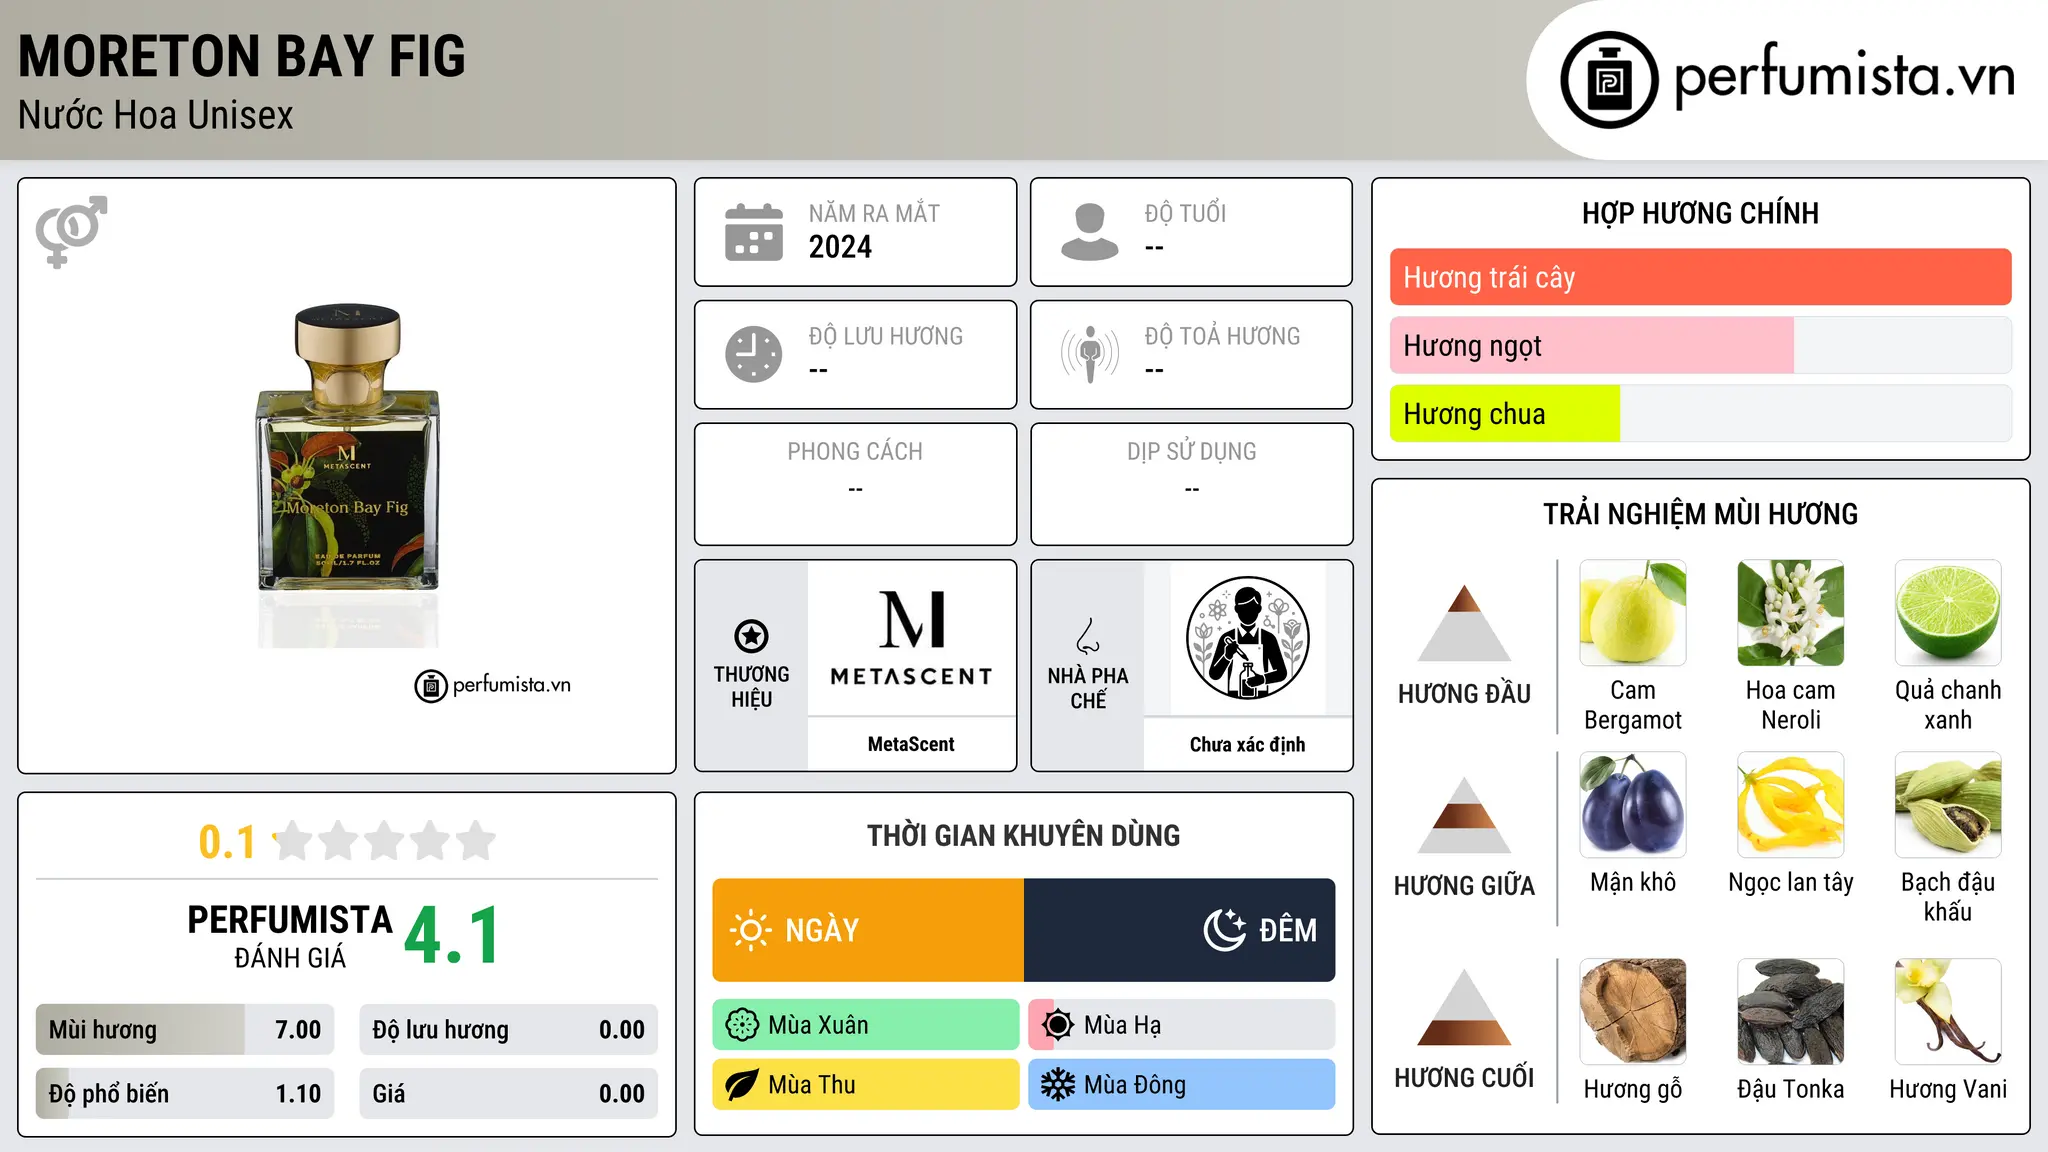Click the perfumista.vn bottle logo icon
Viewport: 2048px width, 1152px height.
pyautogui.click(x=1609, y=80)
